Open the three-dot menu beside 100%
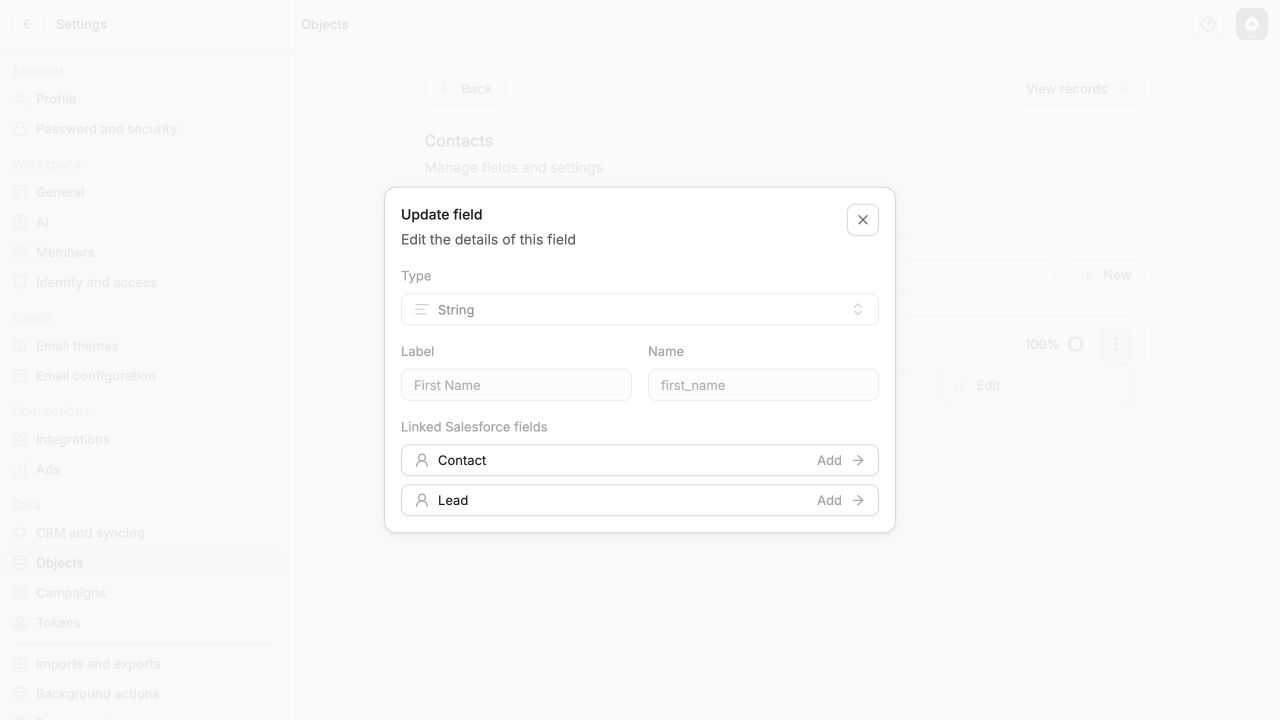The width and height of the screenshot is (1280, 720). click(x=1115, y=344)
